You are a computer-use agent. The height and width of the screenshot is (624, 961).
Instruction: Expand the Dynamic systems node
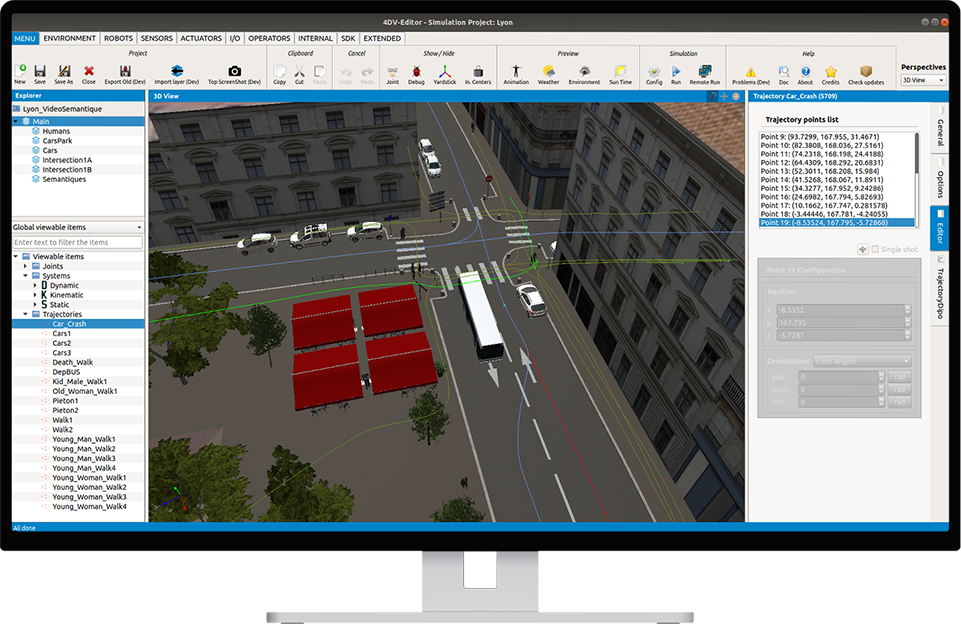36,285
